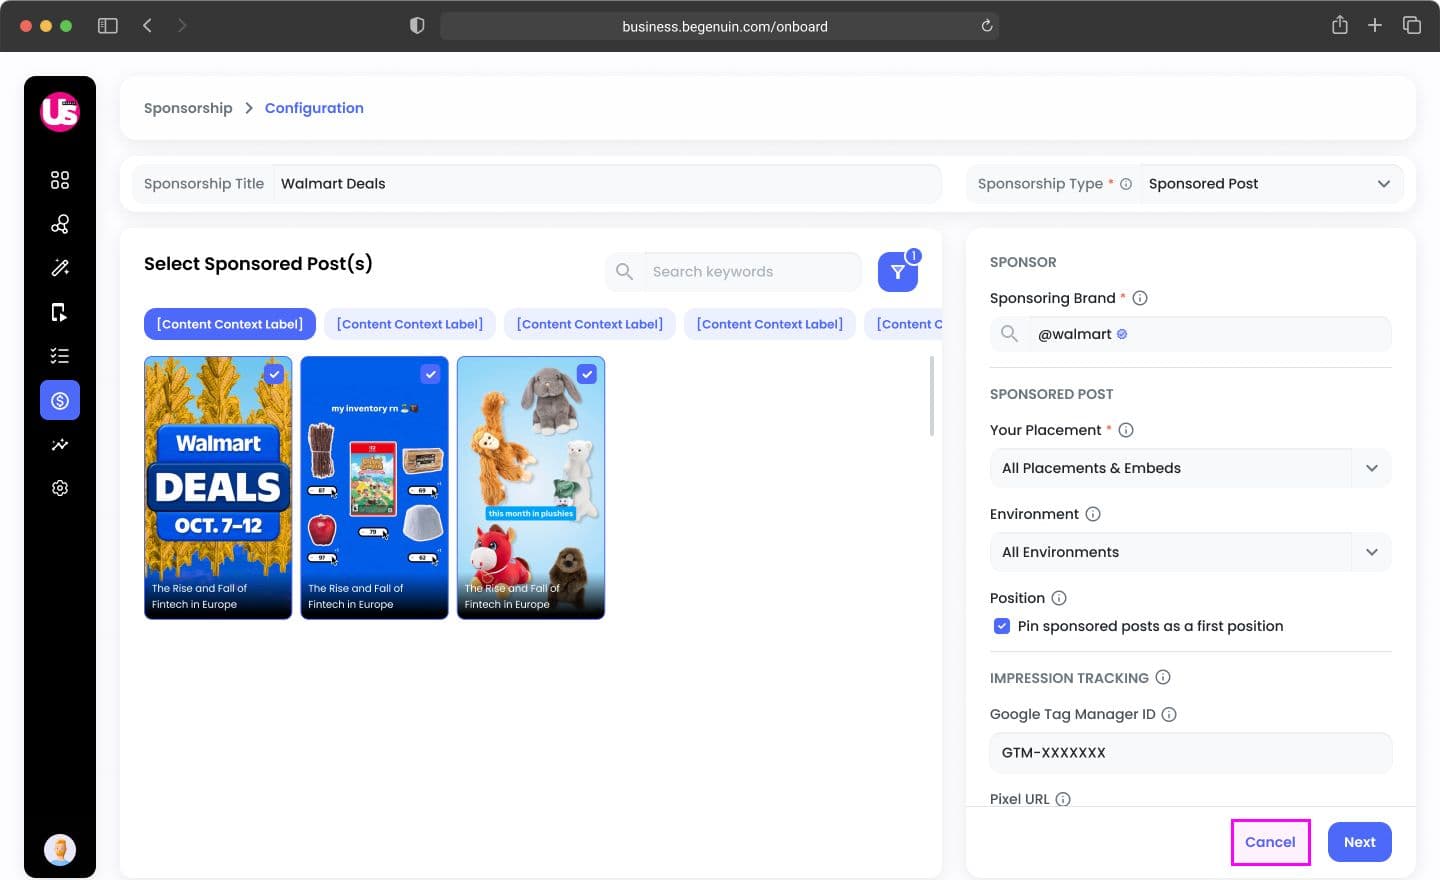1440x880 pixels.
Task: Open the video player icon in sidebar
Action: click(x=60, y=312)
